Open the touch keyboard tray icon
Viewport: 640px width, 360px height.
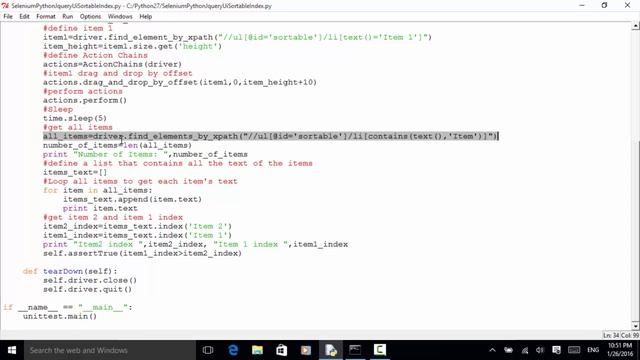click(574, 350)
